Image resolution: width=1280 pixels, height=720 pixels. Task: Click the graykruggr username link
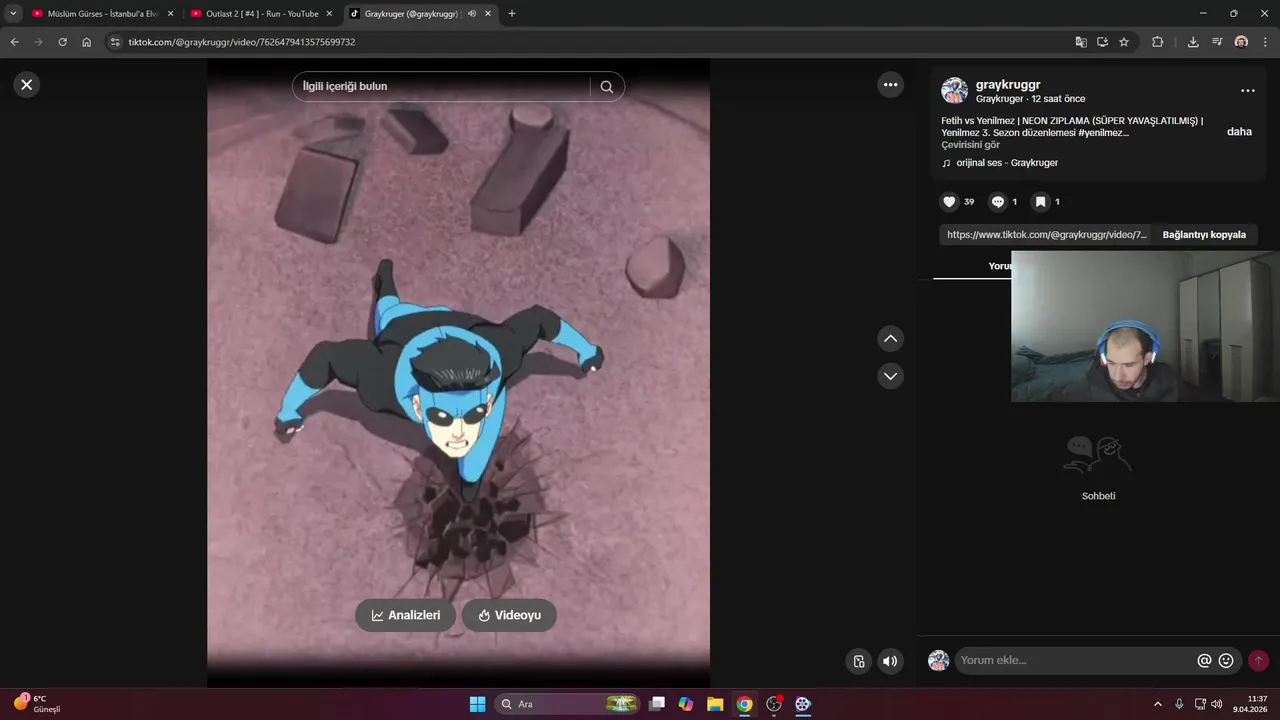tap(1008, 85)
